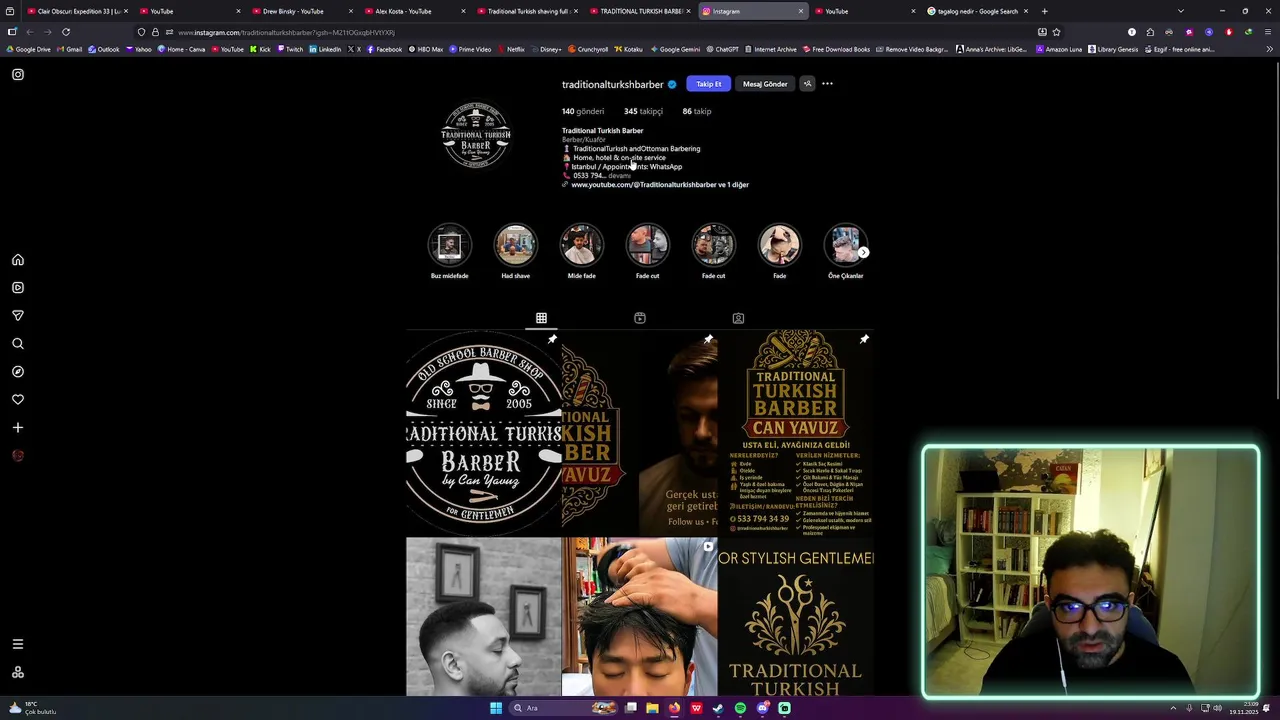
Task: Open Steam from the taskbar
Action: (x=718, y=708)
